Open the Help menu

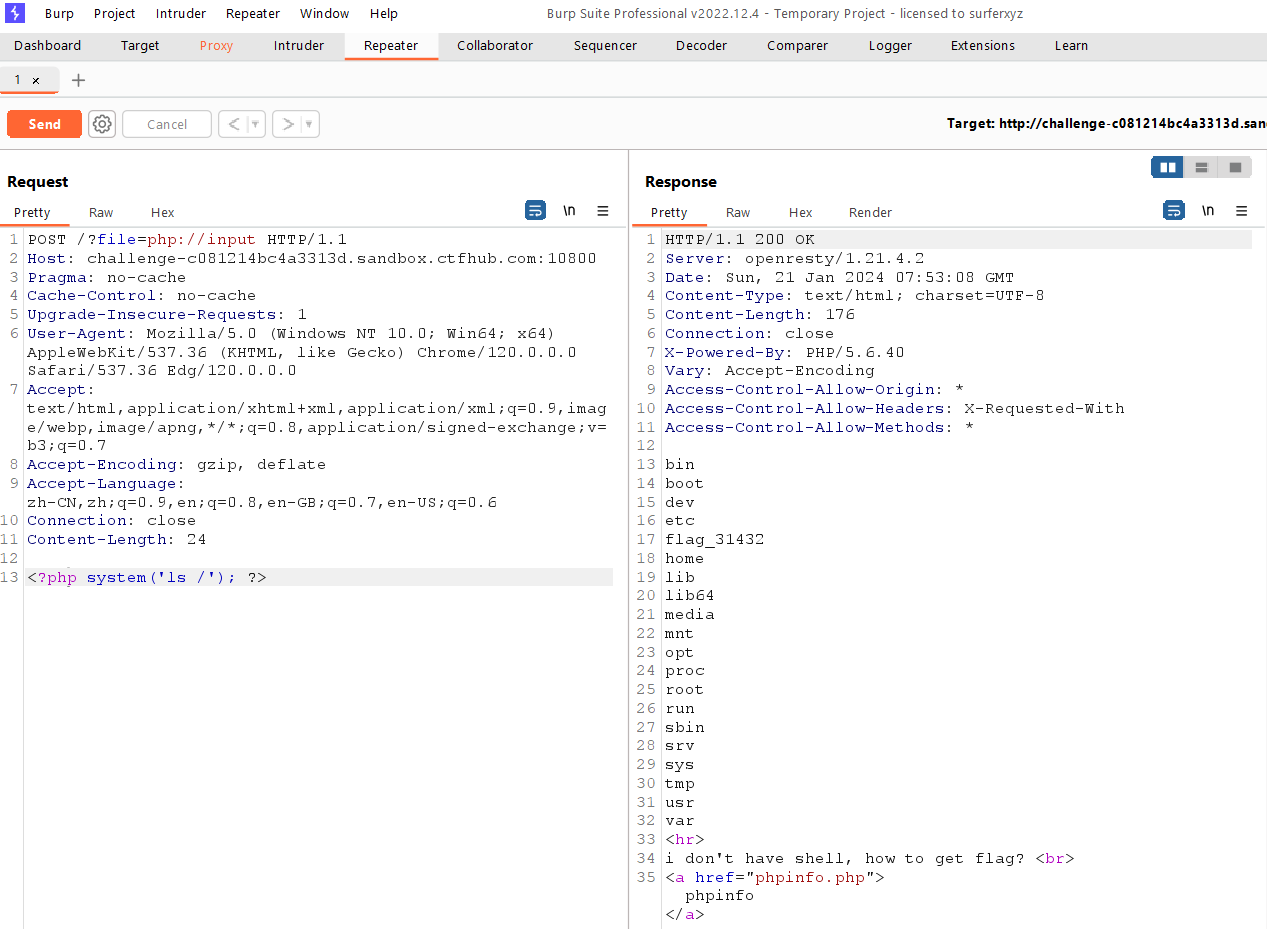click(x=384, y=14)
